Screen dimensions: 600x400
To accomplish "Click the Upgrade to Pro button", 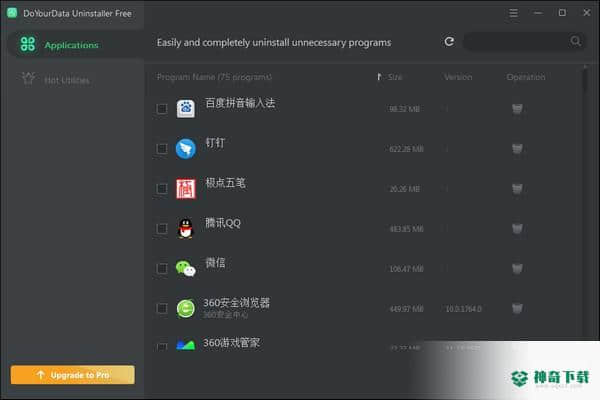I will 73,375.
